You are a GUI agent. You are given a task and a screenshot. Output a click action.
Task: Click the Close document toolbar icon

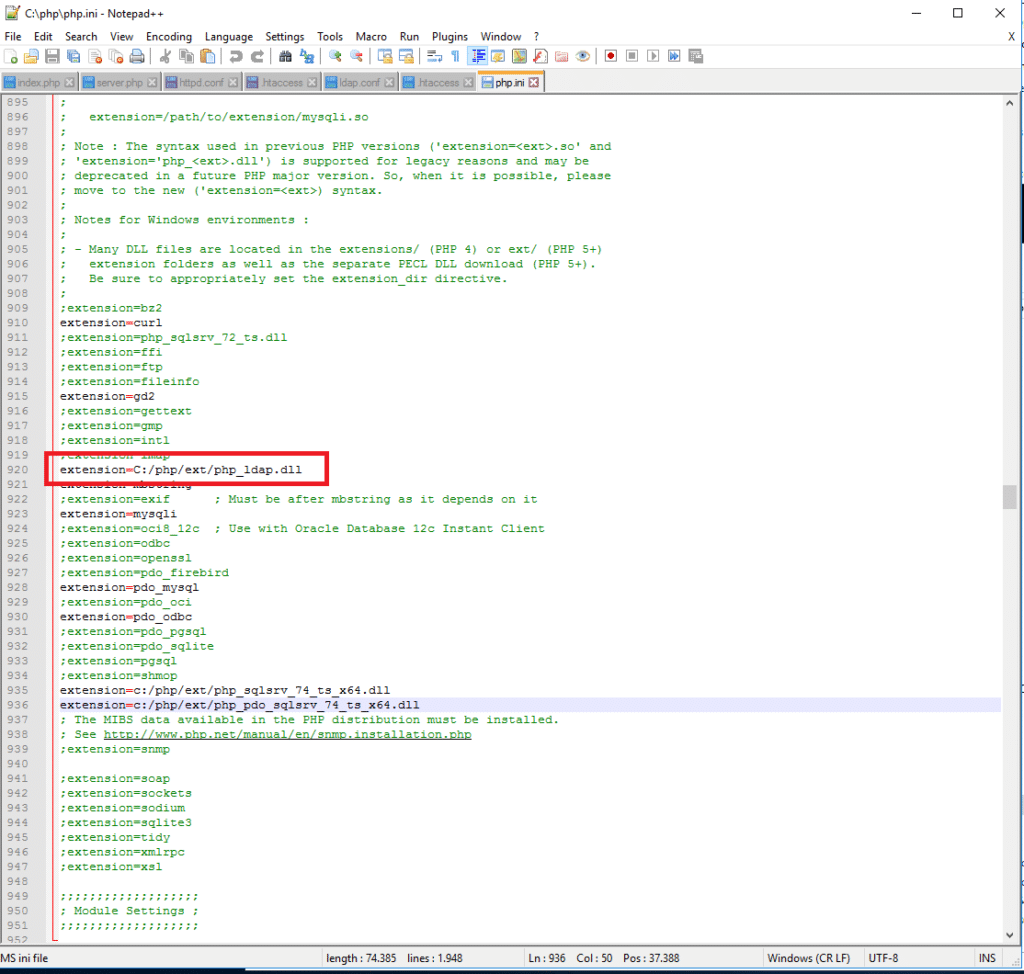[95, 56]
